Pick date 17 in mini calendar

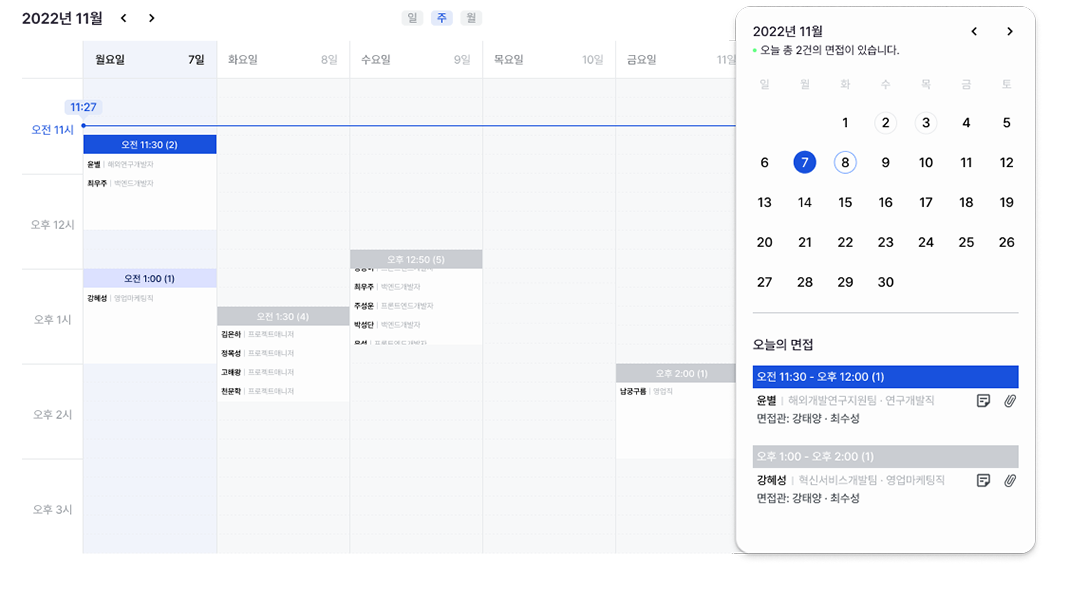point(926,202)
